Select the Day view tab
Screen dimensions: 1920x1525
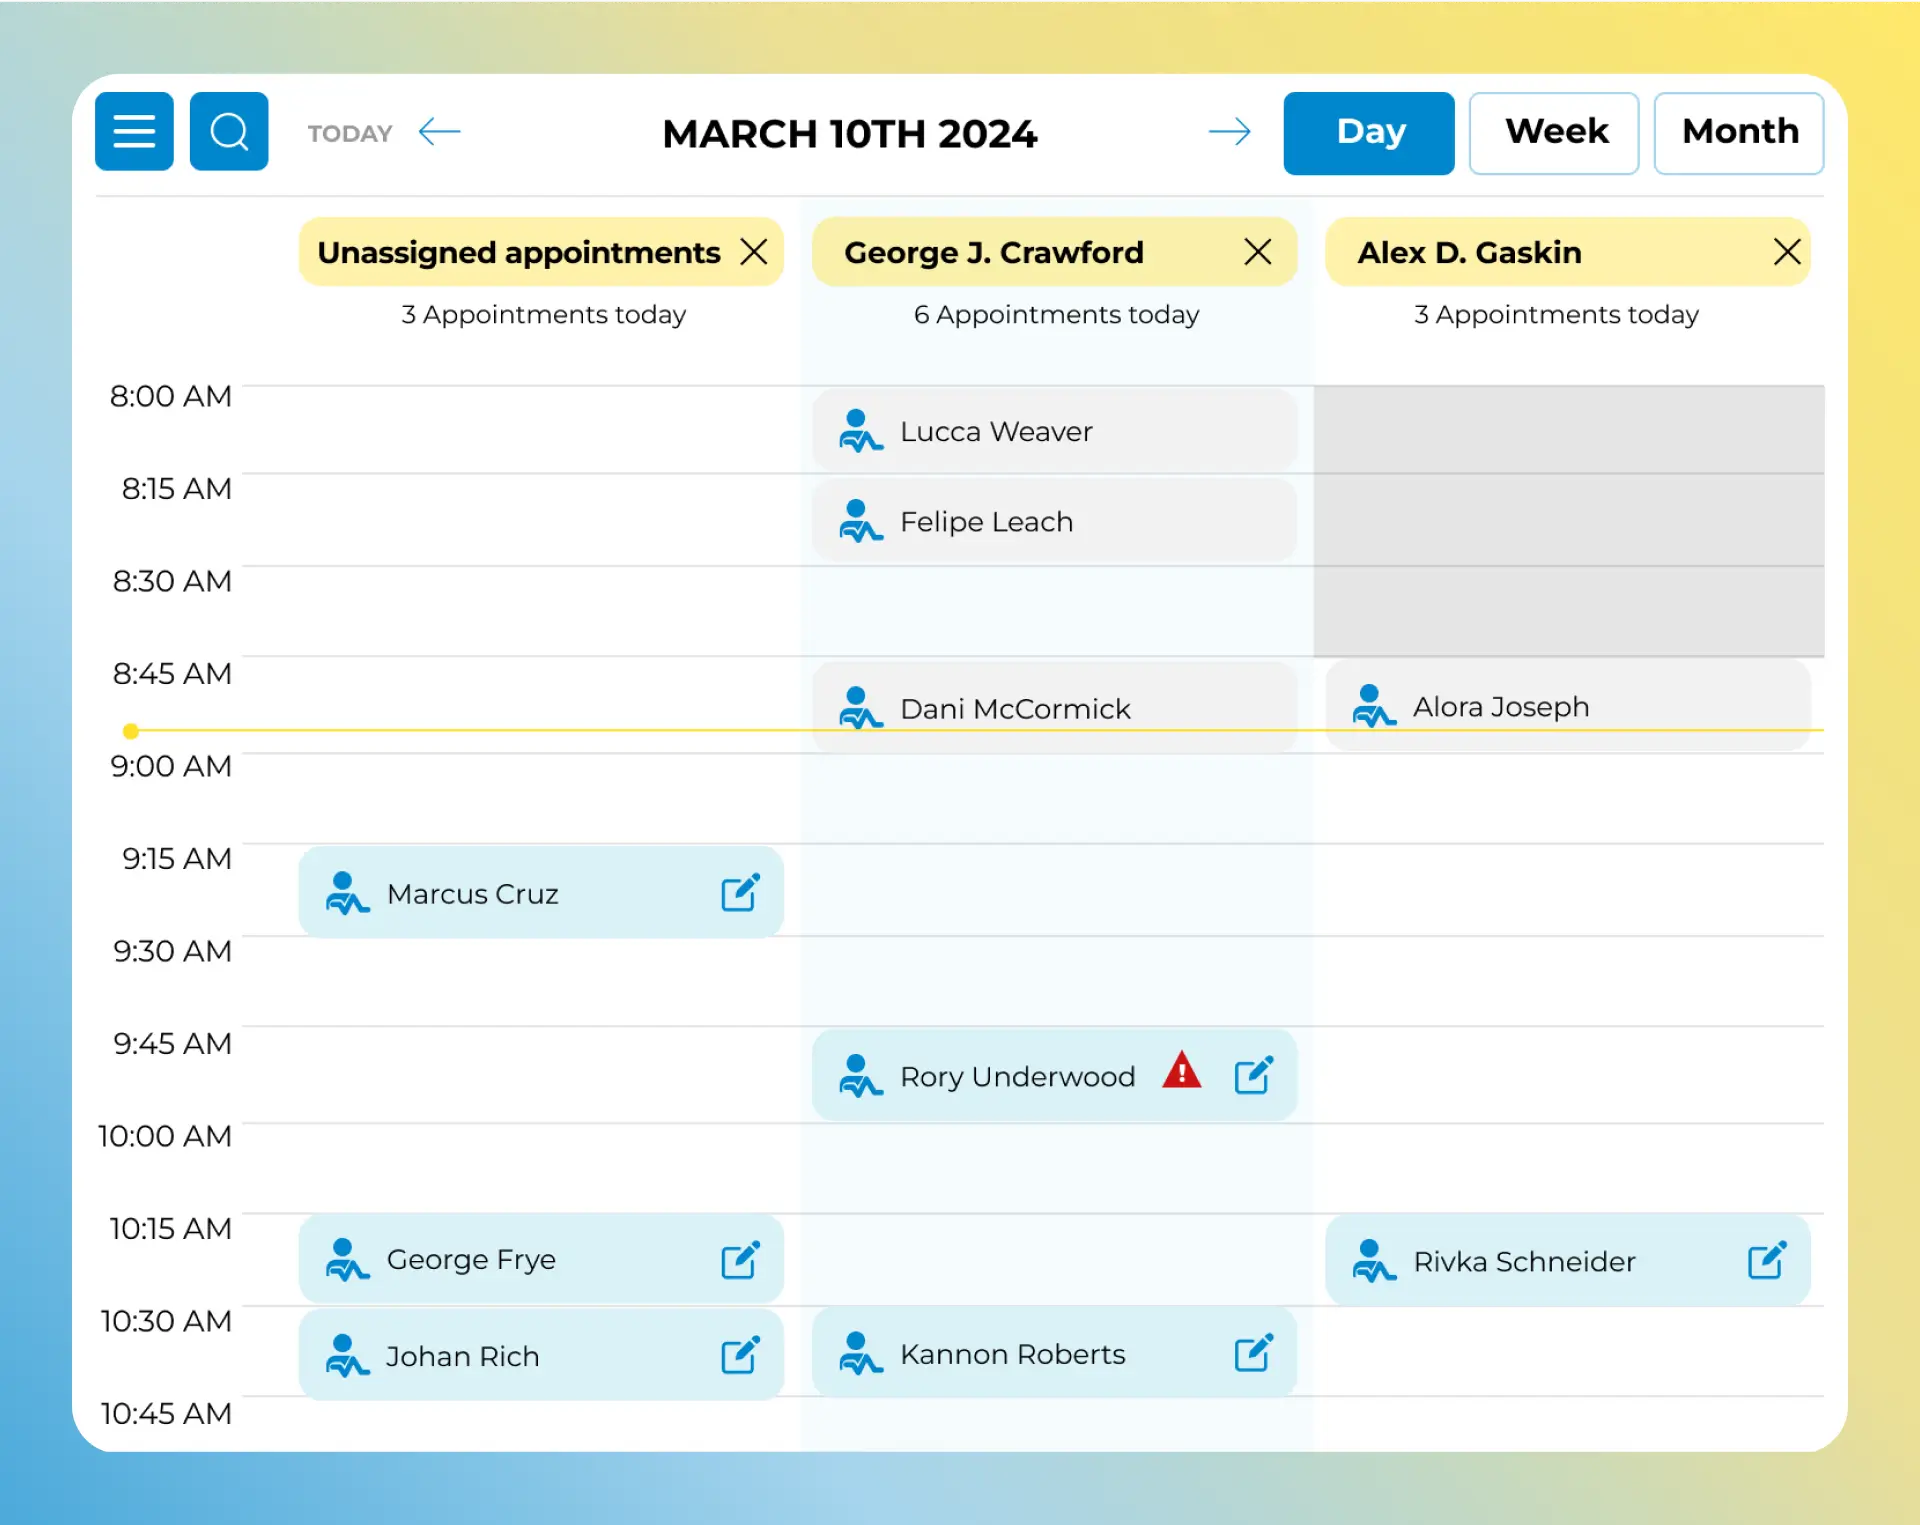tap(1369, 133)
